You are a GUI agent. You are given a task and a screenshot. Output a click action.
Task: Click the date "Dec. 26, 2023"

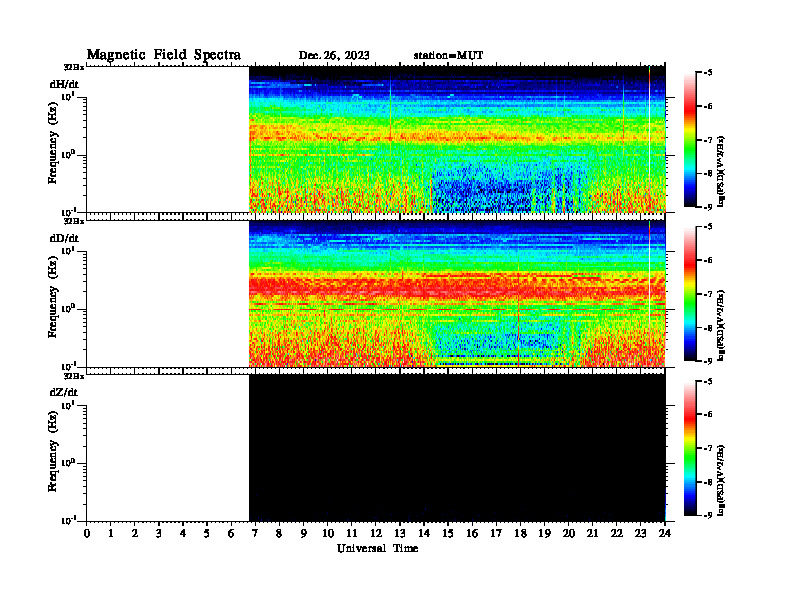(x=334, y=56)
